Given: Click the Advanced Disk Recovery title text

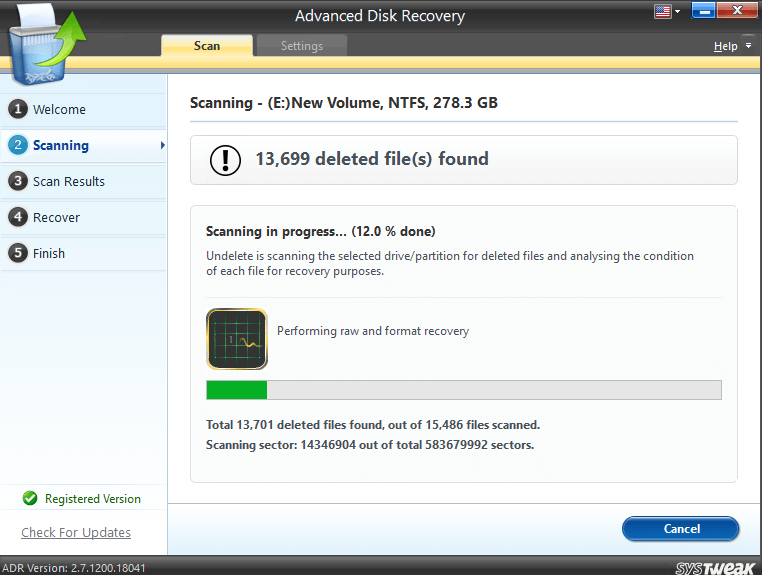Looking at the screenshot, I should 380,16.
